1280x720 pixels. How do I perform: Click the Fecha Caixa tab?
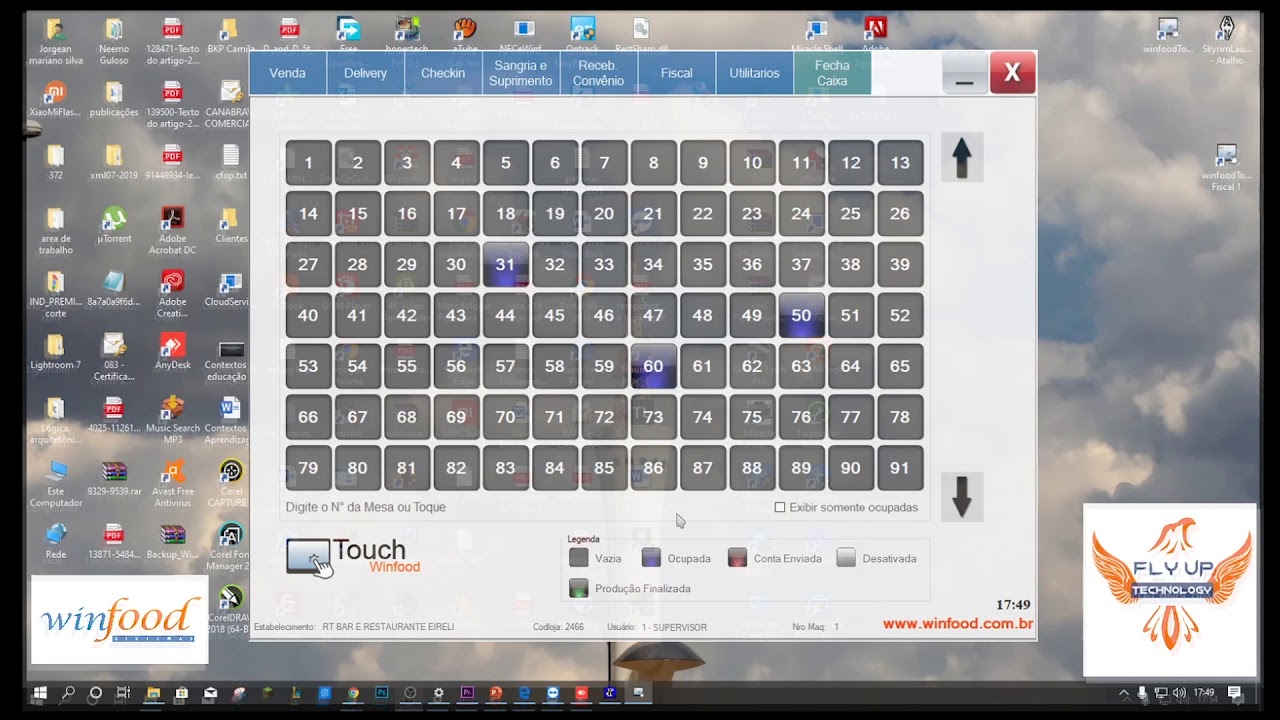pyautogui.click(x=832, y=73)
